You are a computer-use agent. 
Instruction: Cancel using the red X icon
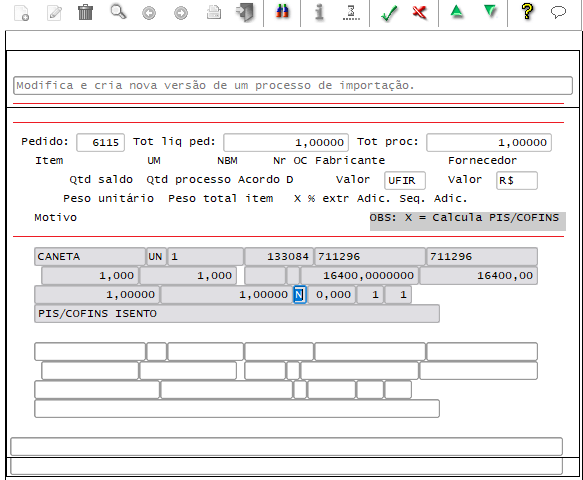[420, 12]
